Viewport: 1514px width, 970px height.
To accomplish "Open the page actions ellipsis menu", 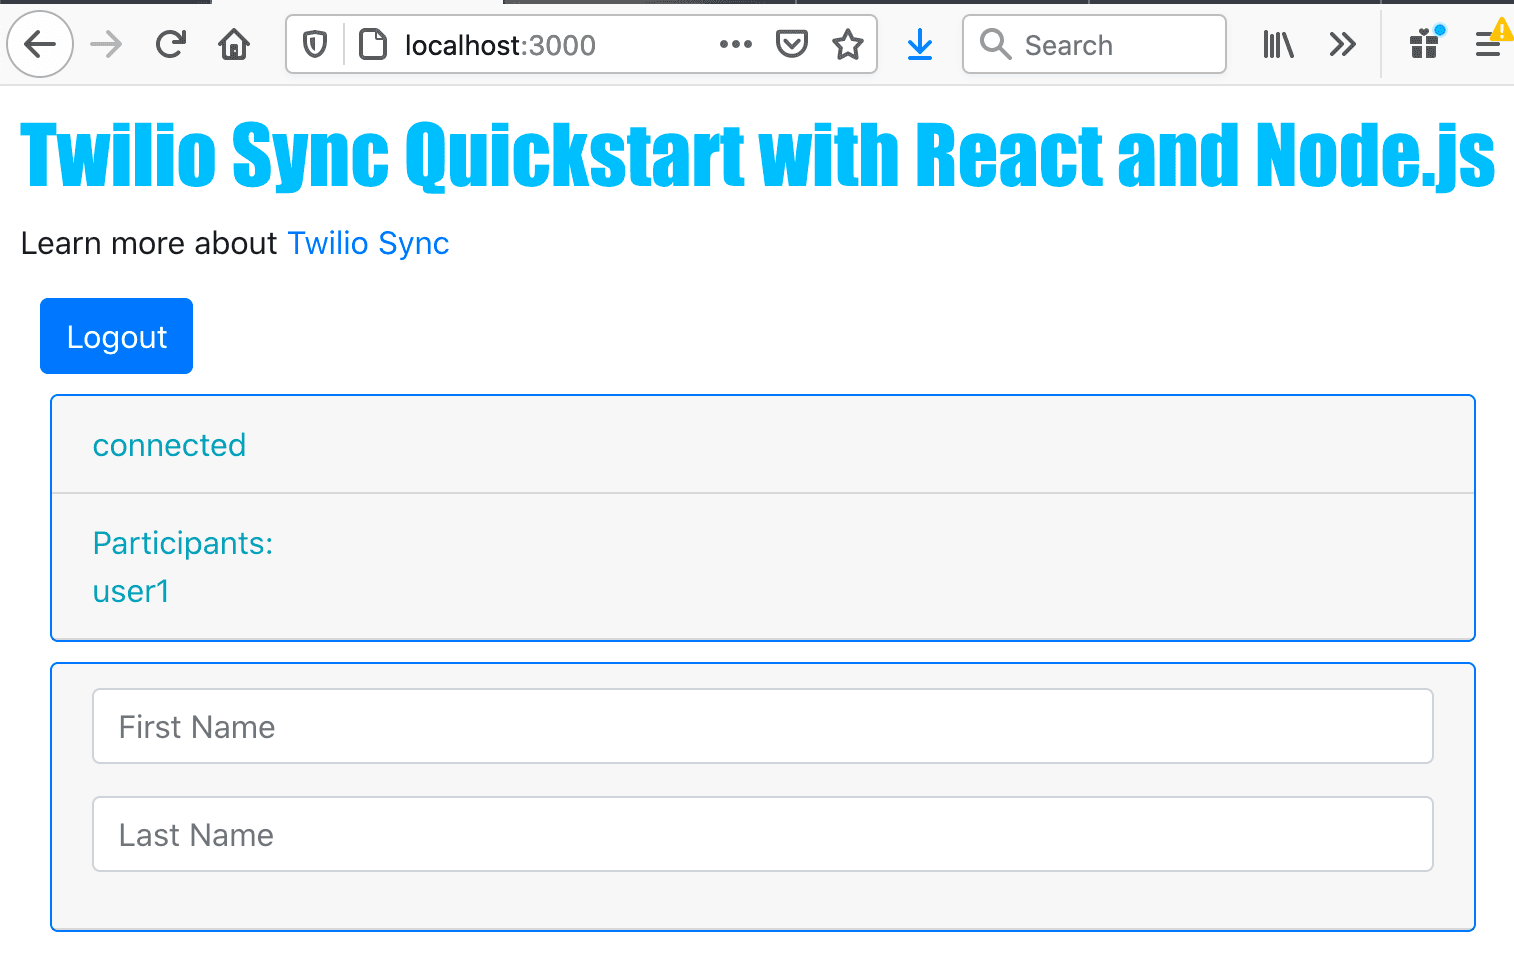I will point(735,44).
